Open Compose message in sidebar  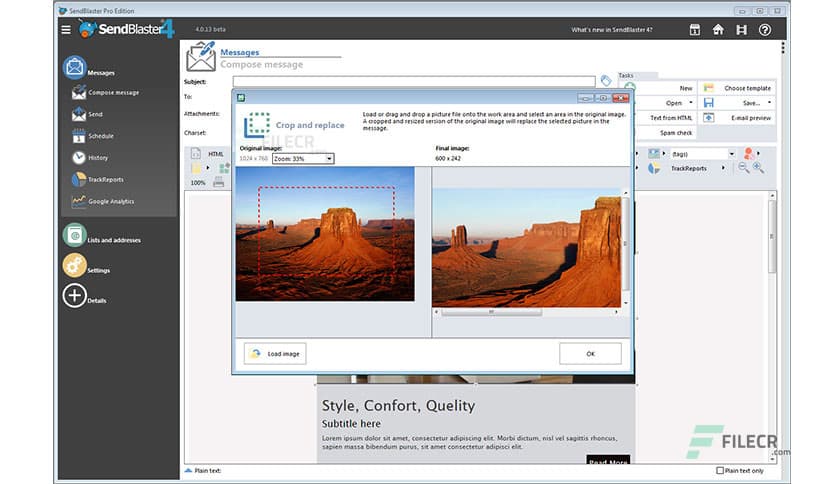(x=105, y=92)
